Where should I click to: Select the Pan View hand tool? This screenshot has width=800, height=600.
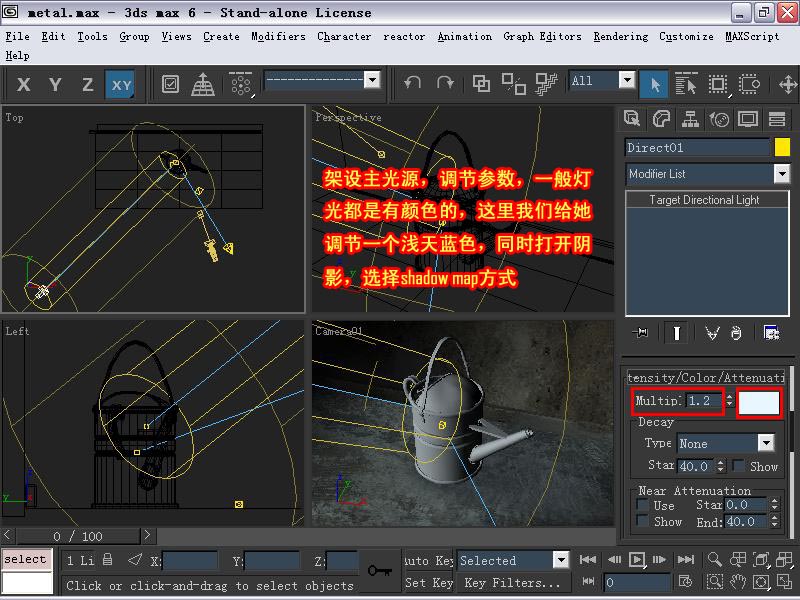click(738, 581)
